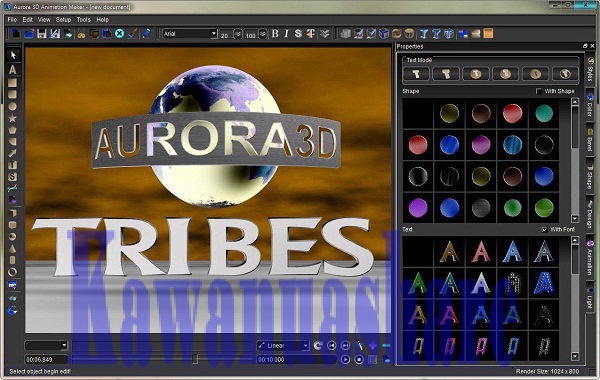This screenshot has width=600, height=380.
Task: Toggle Bold formatting
Action: pos(275,34)
